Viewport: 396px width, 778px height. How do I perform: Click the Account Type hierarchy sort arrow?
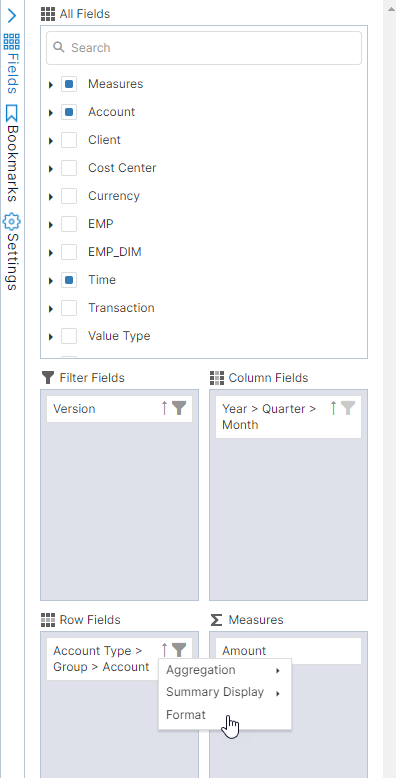tap(165, 650)
